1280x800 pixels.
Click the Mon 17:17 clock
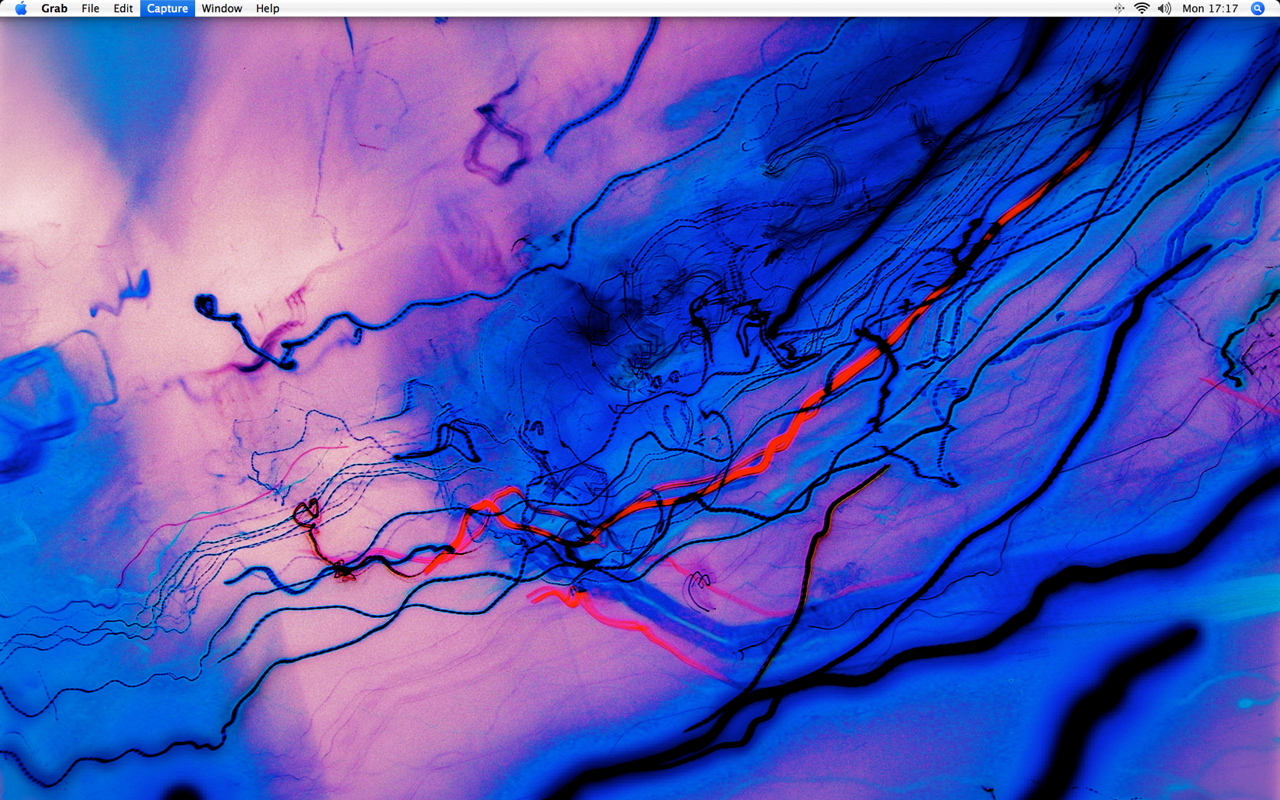pos(1210,8)
